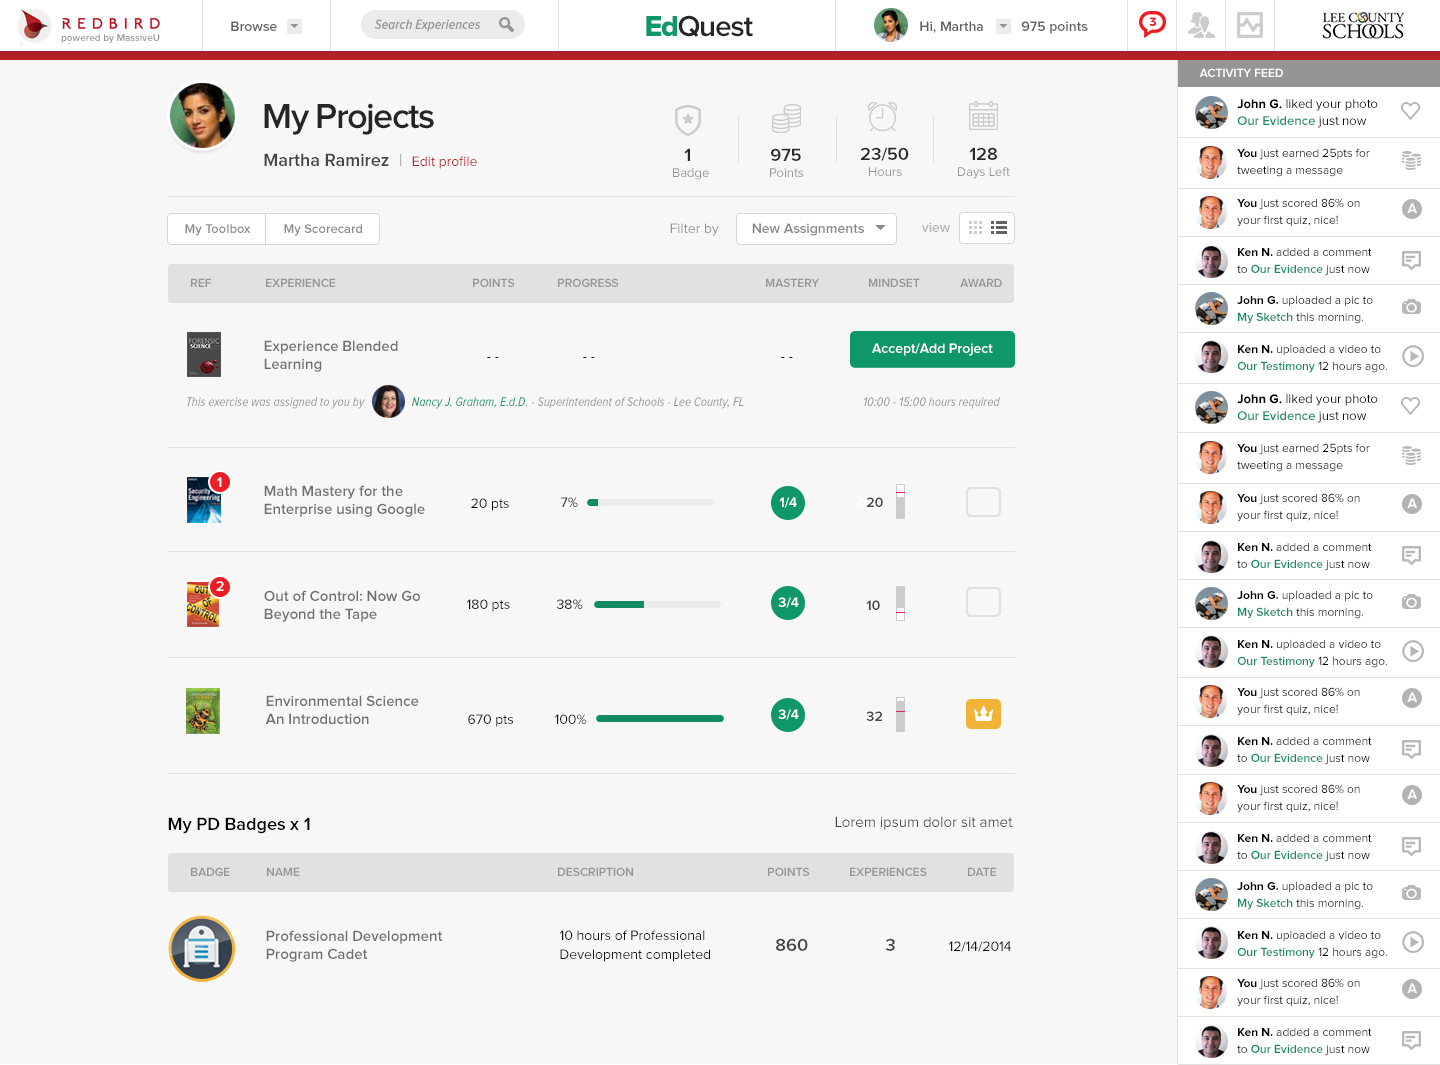This screenshot has height=1065, width=1440.
Task: Click the Badge shield icon
Action: point(688,120)
